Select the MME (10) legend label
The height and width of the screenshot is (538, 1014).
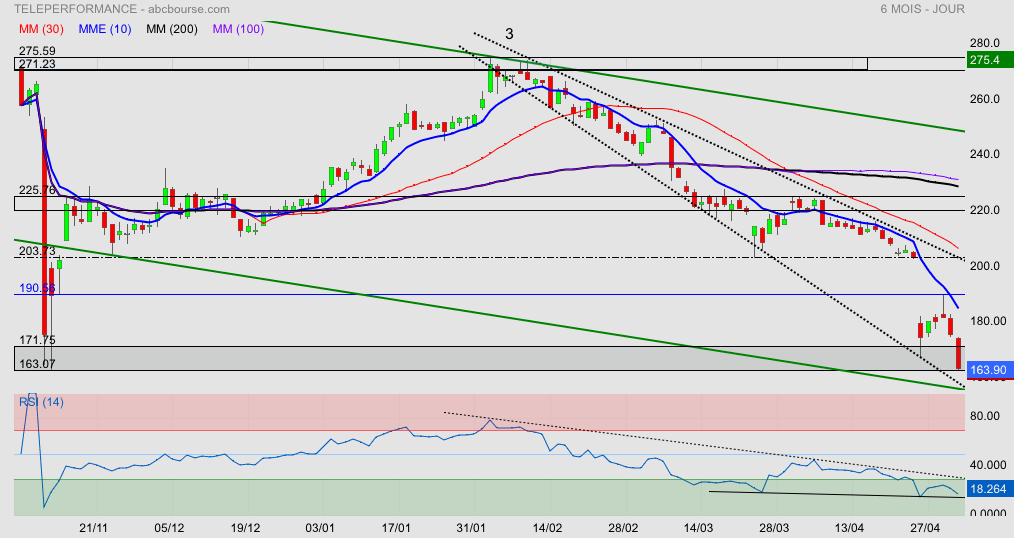click(x=105, y=29)
